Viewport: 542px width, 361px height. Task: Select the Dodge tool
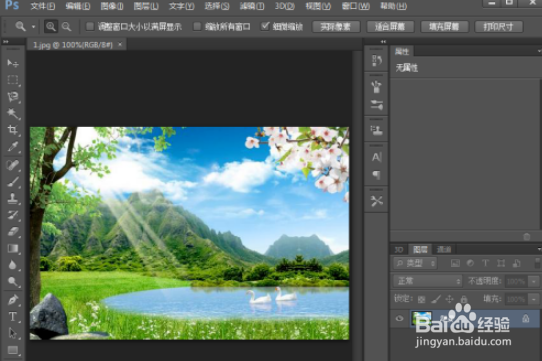pyautogui.click(x=13, y=282)
